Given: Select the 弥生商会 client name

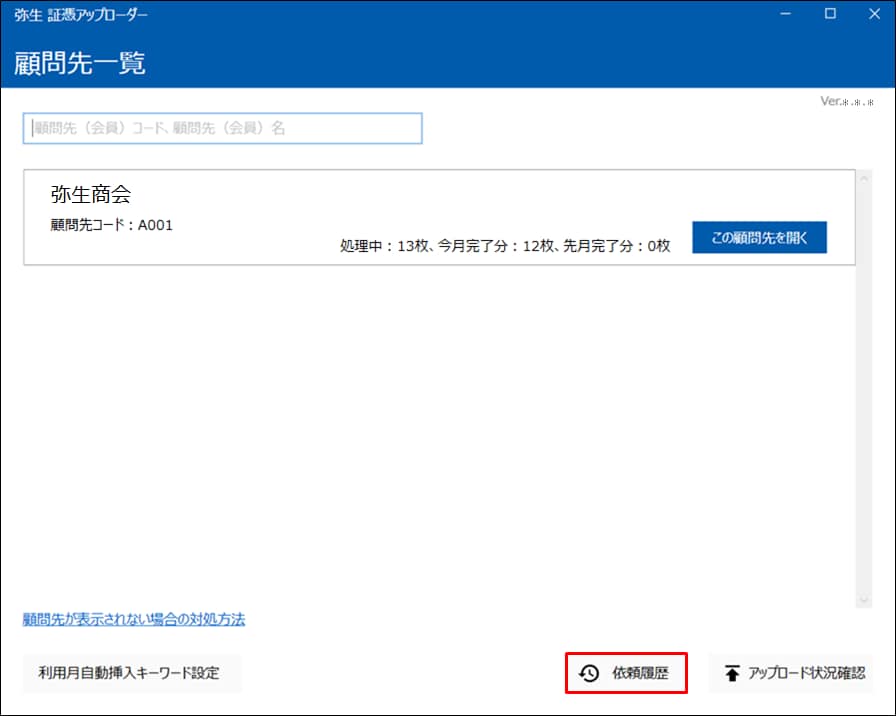Looking at the screenshot, I should (x=91, y=195).
